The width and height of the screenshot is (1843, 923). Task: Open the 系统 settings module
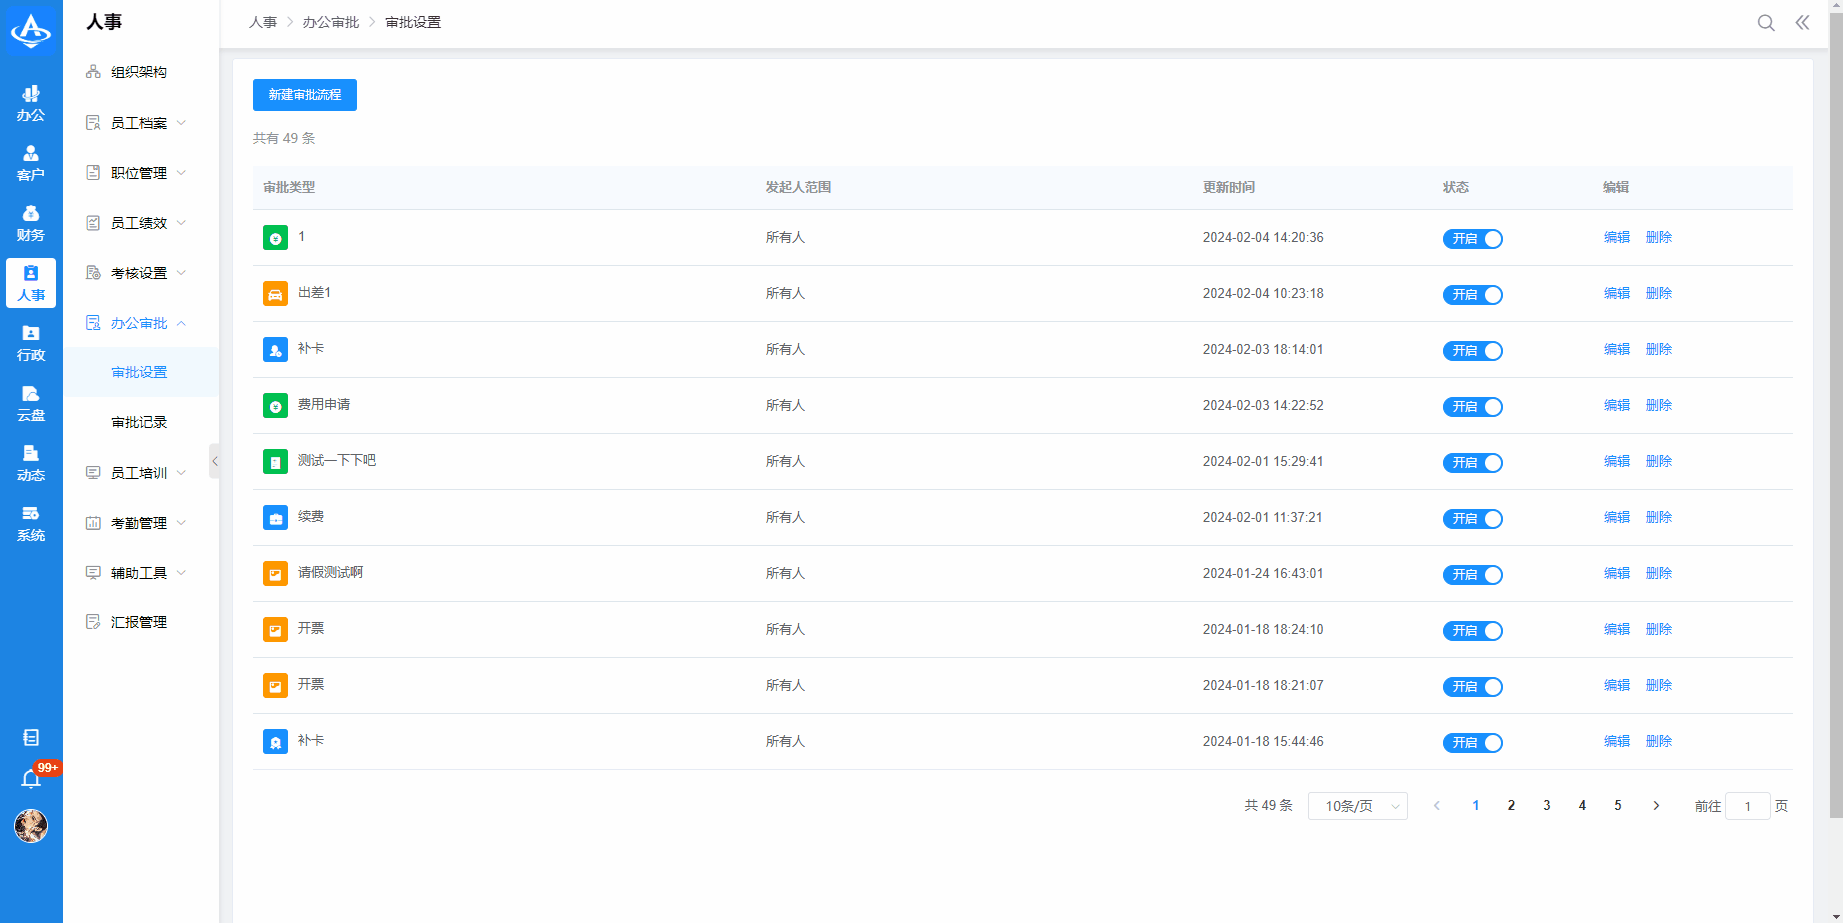tap(31, 523)
